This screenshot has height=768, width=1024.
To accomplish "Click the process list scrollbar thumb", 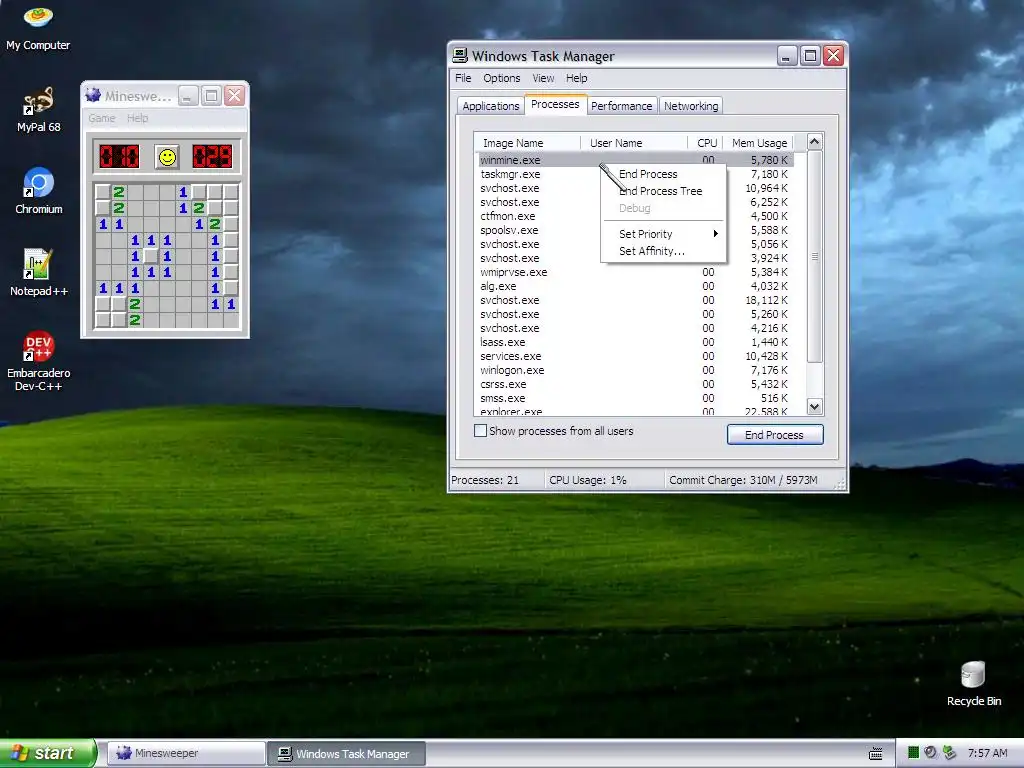I will [x=814, y=257].
